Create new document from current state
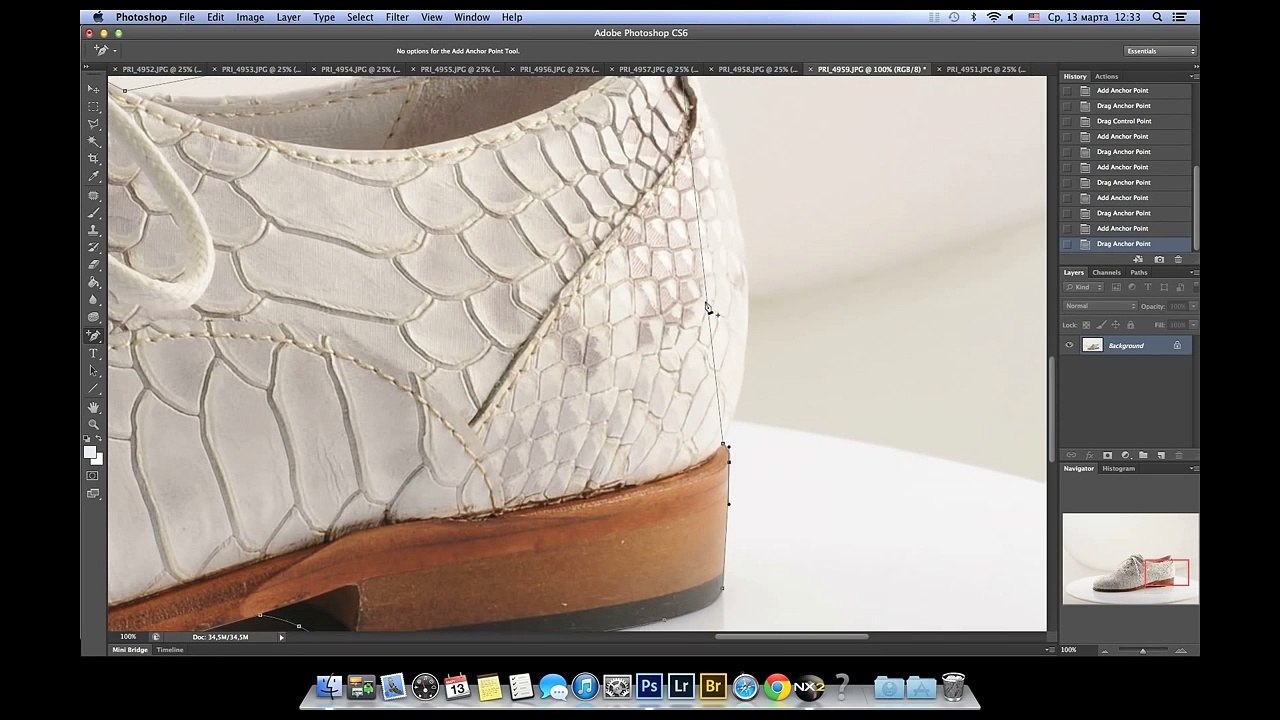Screen dimensions: 1280x720 click(1139, 259)
